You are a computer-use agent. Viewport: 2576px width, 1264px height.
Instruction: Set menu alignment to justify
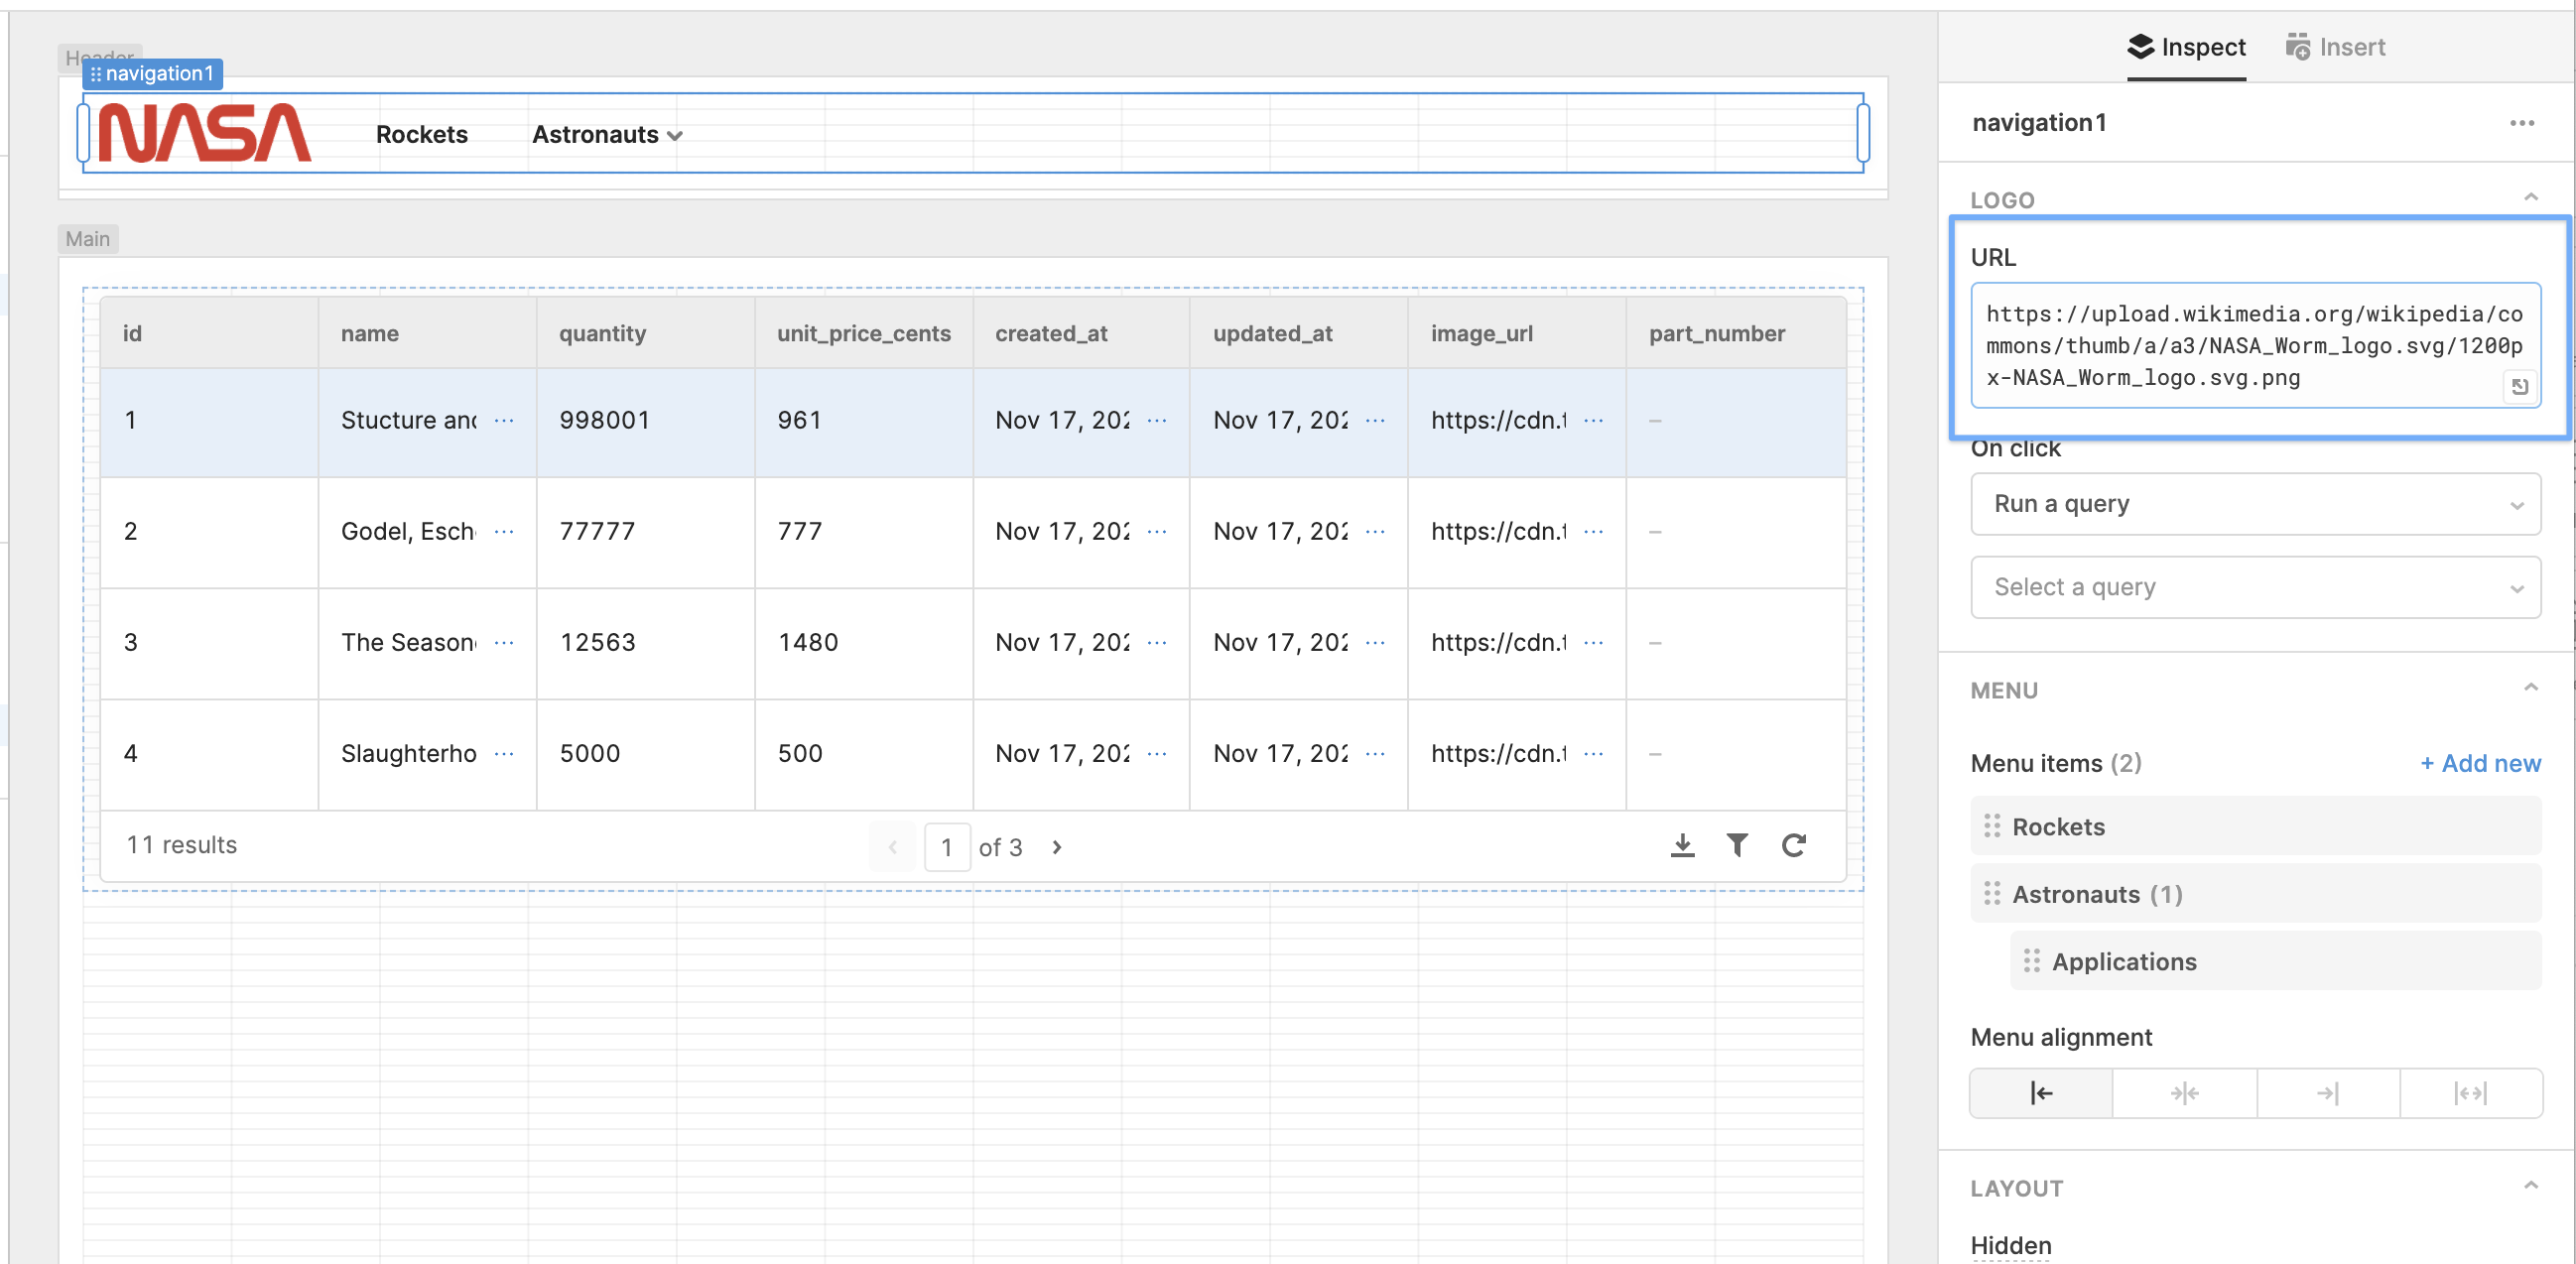click(x=2470, y=1093)
